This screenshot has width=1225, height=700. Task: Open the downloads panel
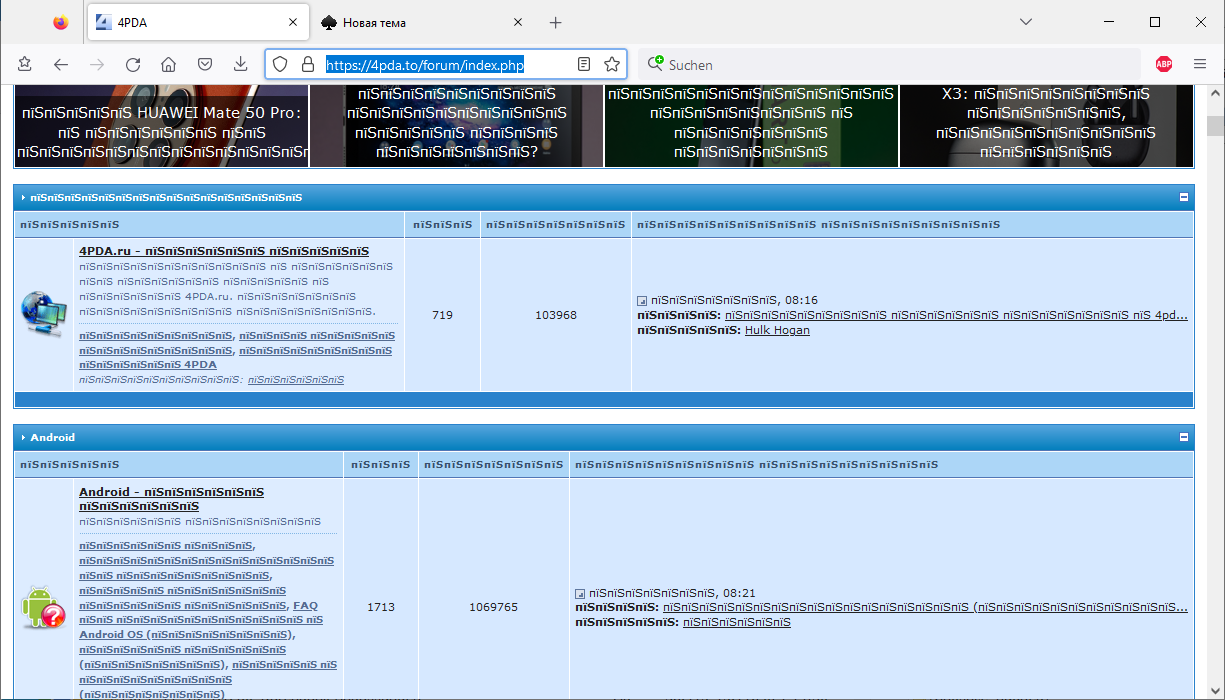[x=240, y=64]
